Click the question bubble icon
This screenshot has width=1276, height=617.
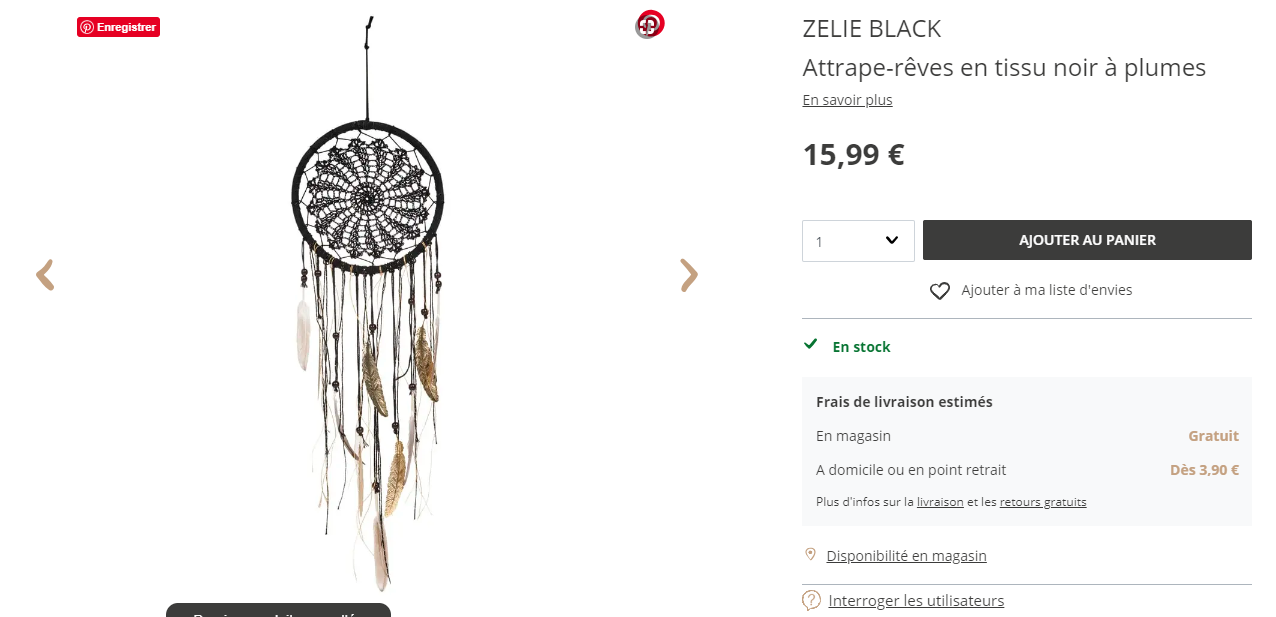coord(811,601)
